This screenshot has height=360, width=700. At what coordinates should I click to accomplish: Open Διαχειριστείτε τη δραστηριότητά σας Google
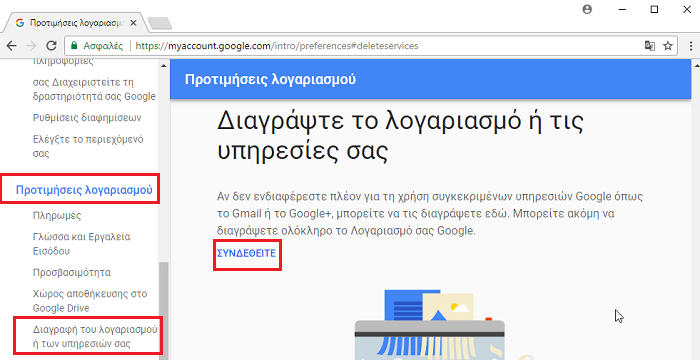coord(94,89)
